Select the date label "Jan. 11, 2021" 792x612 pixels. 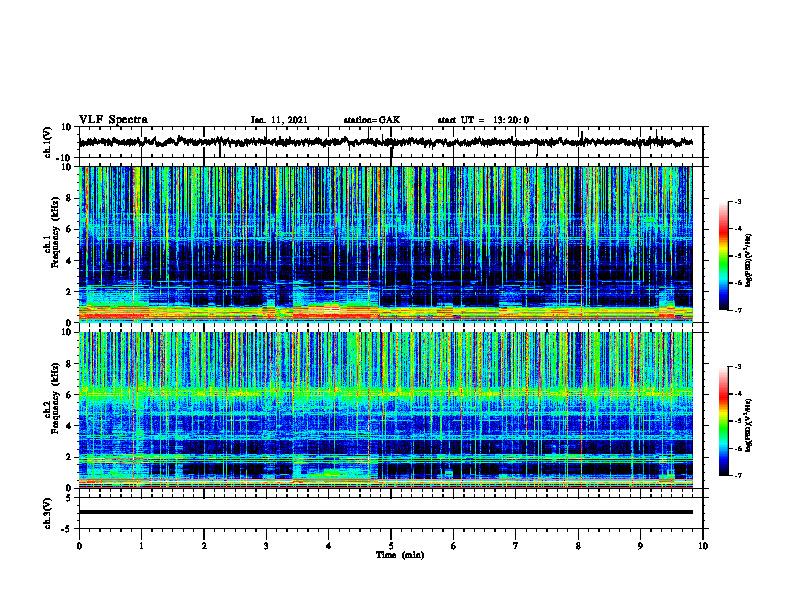pos(279,120)
